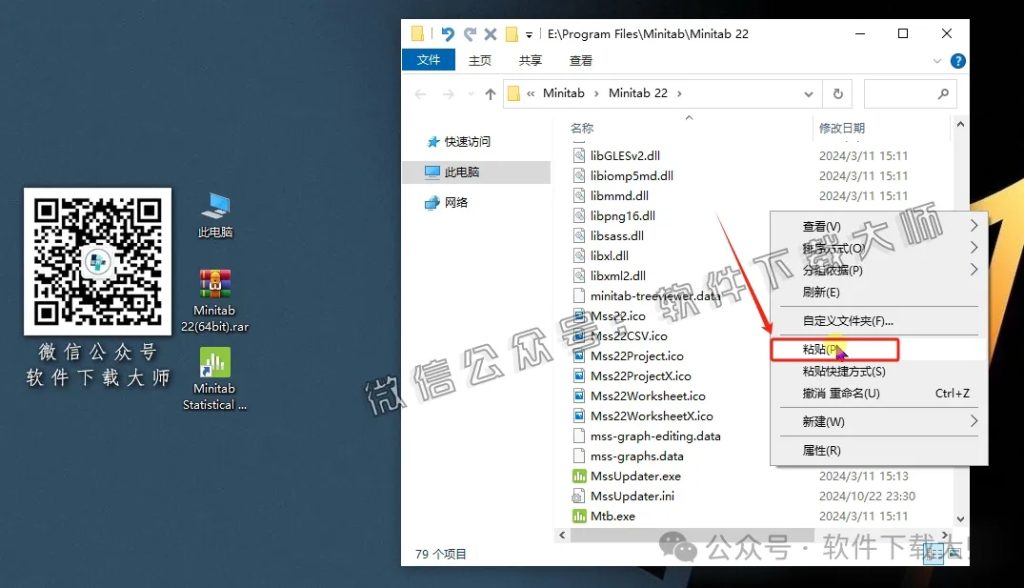
Task: Expand the 查看(V) submenu arrow
Action: pyautogui.click(x=972, y=226)
